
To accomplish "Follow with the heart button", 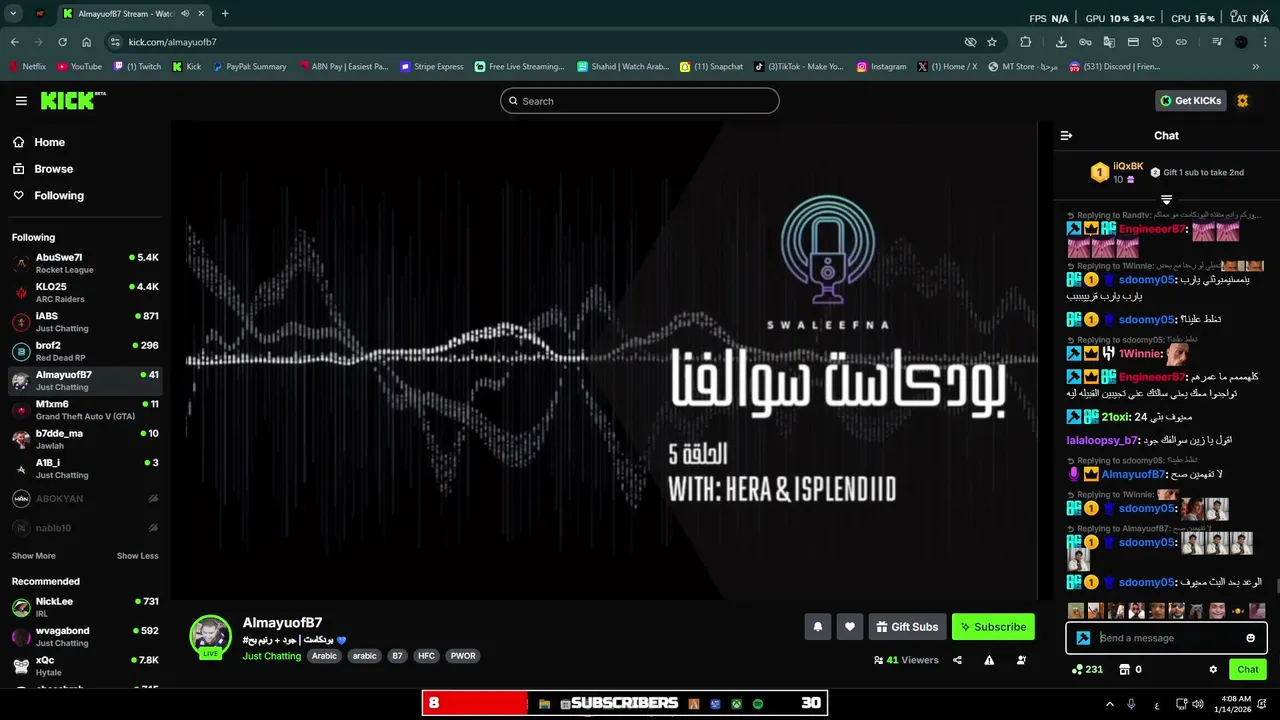I will 850,627.
